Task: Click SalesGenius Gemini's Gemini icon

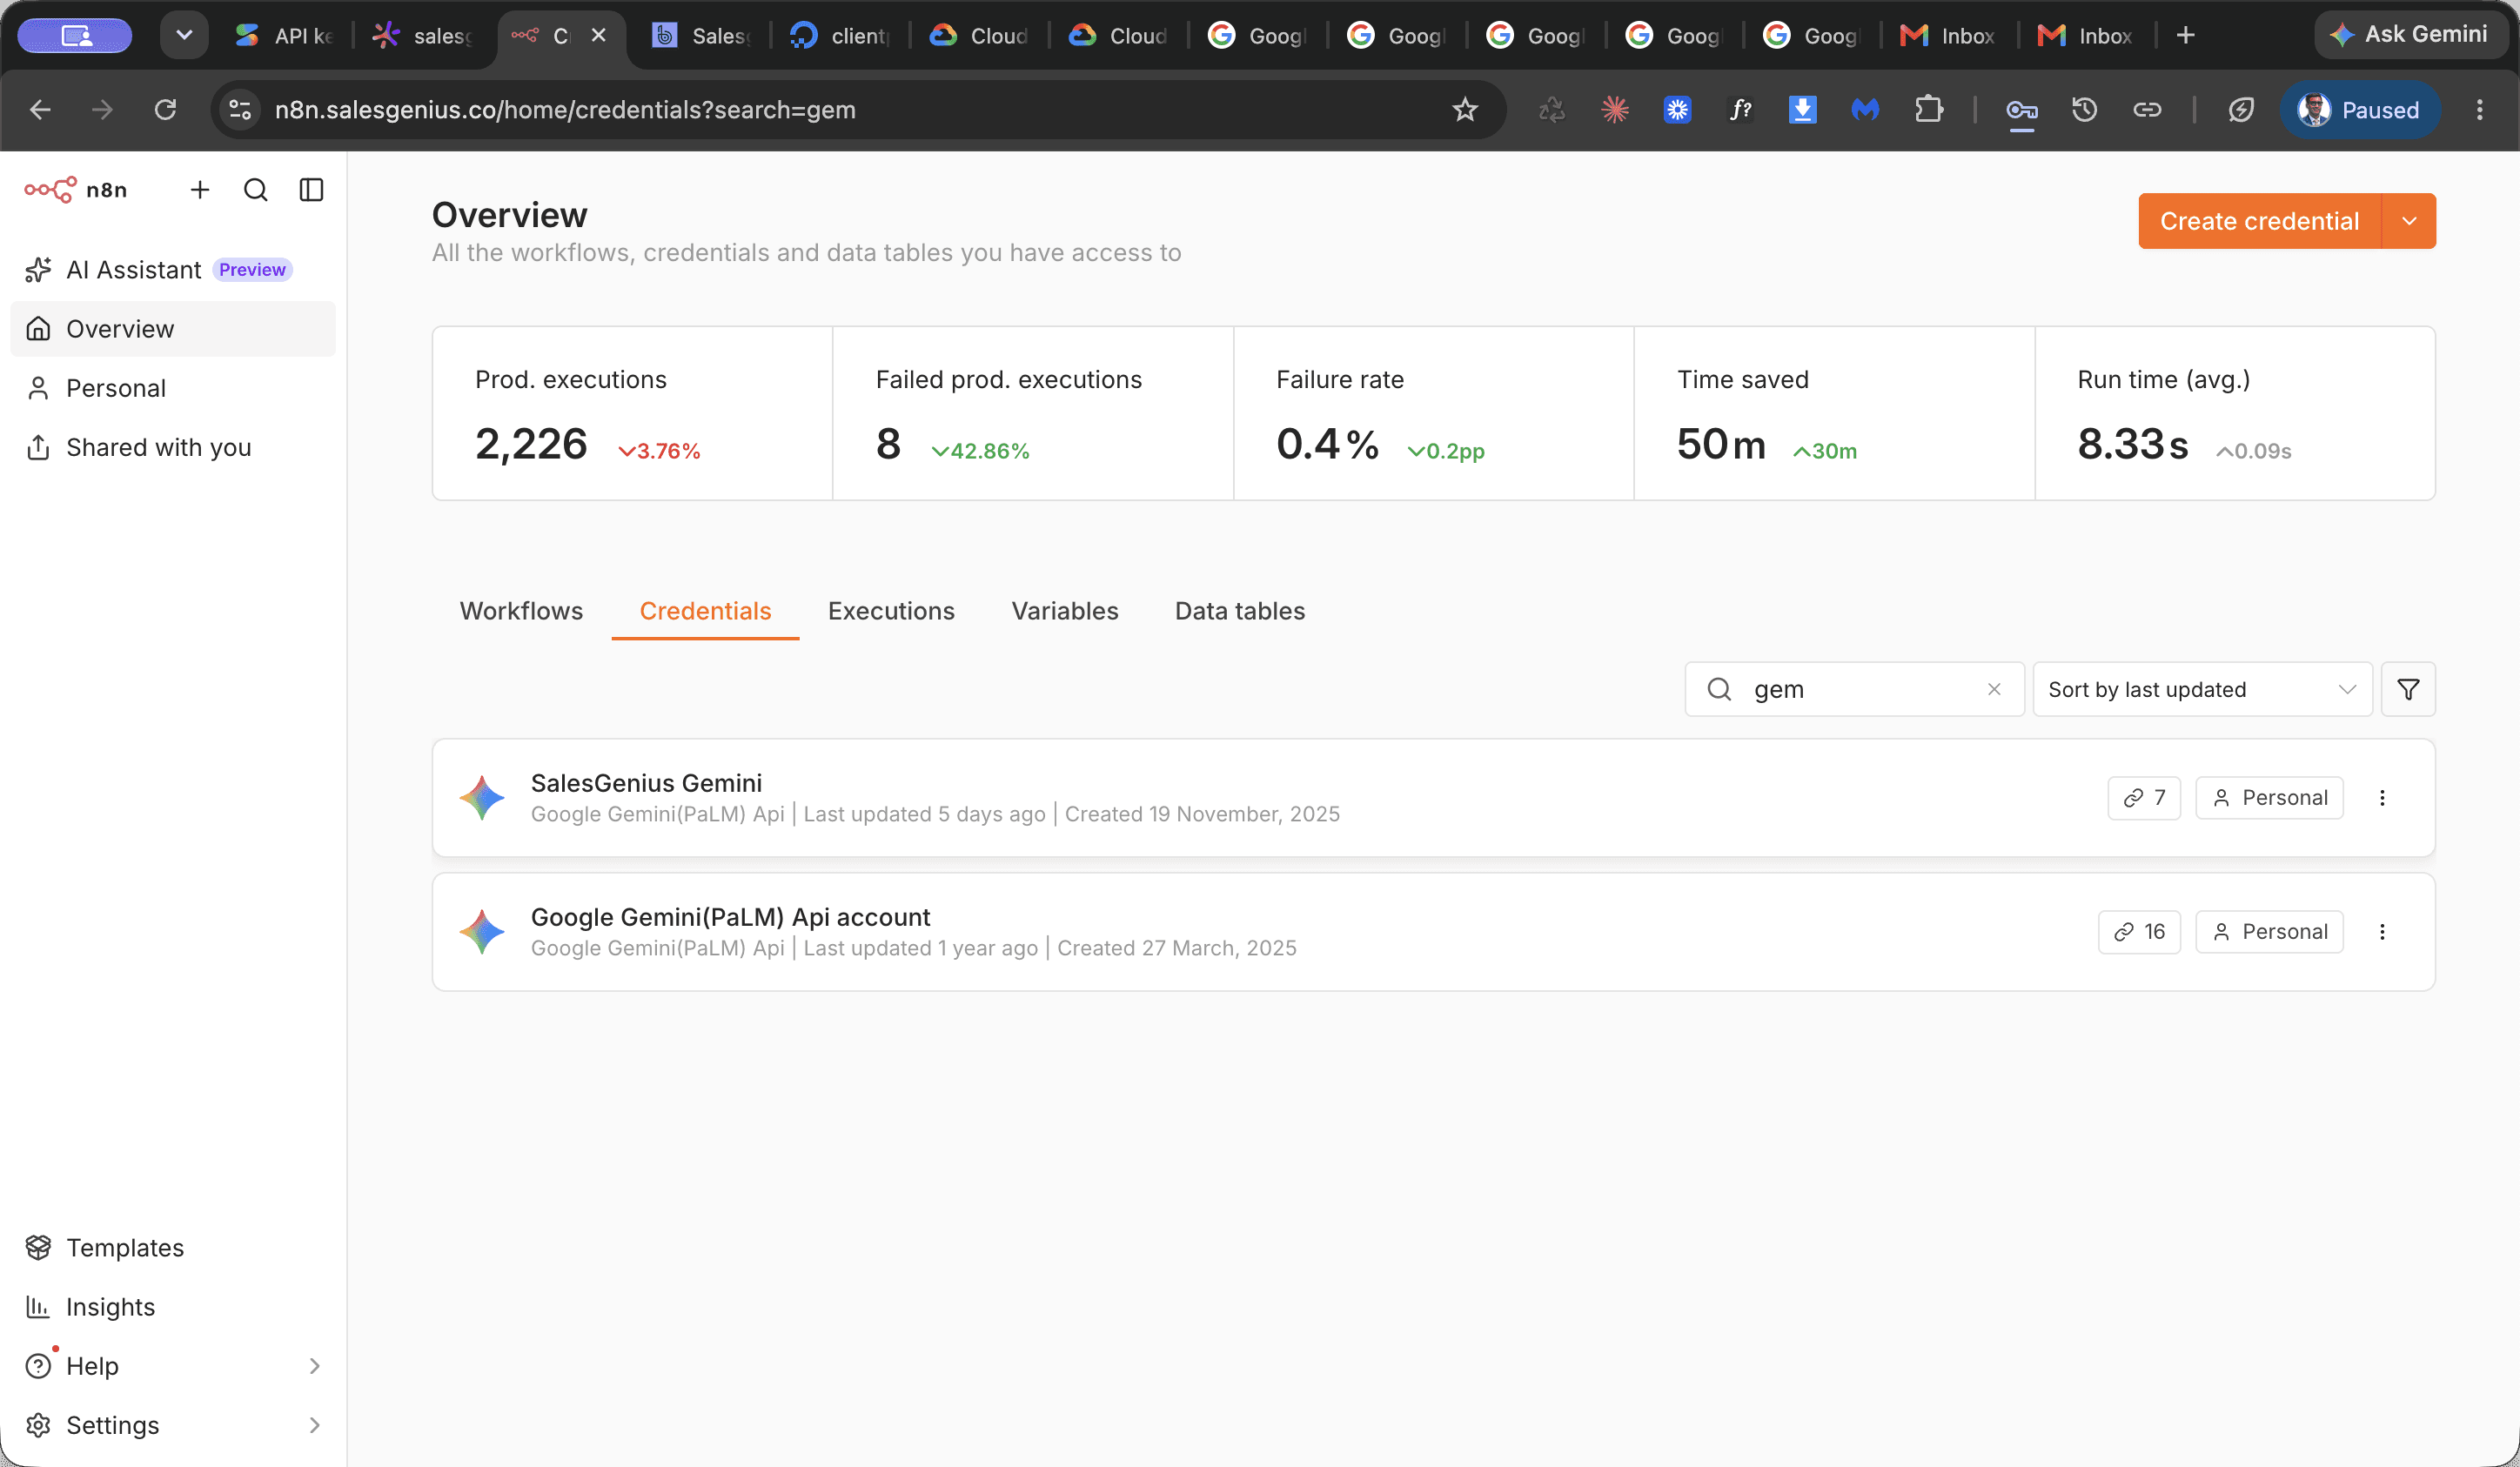Action: [x=482, y=798]
